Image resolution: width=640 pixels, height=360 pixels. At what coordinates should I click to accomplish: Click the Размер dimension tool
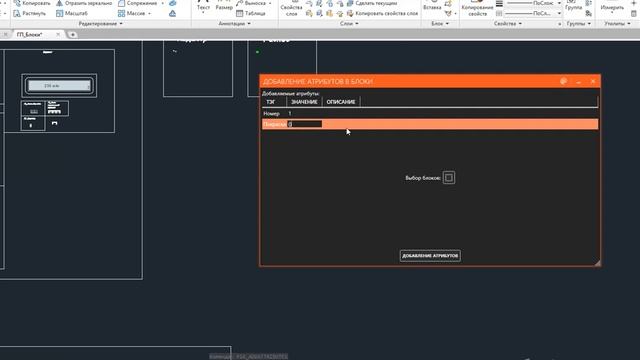(x=224, y=6)
